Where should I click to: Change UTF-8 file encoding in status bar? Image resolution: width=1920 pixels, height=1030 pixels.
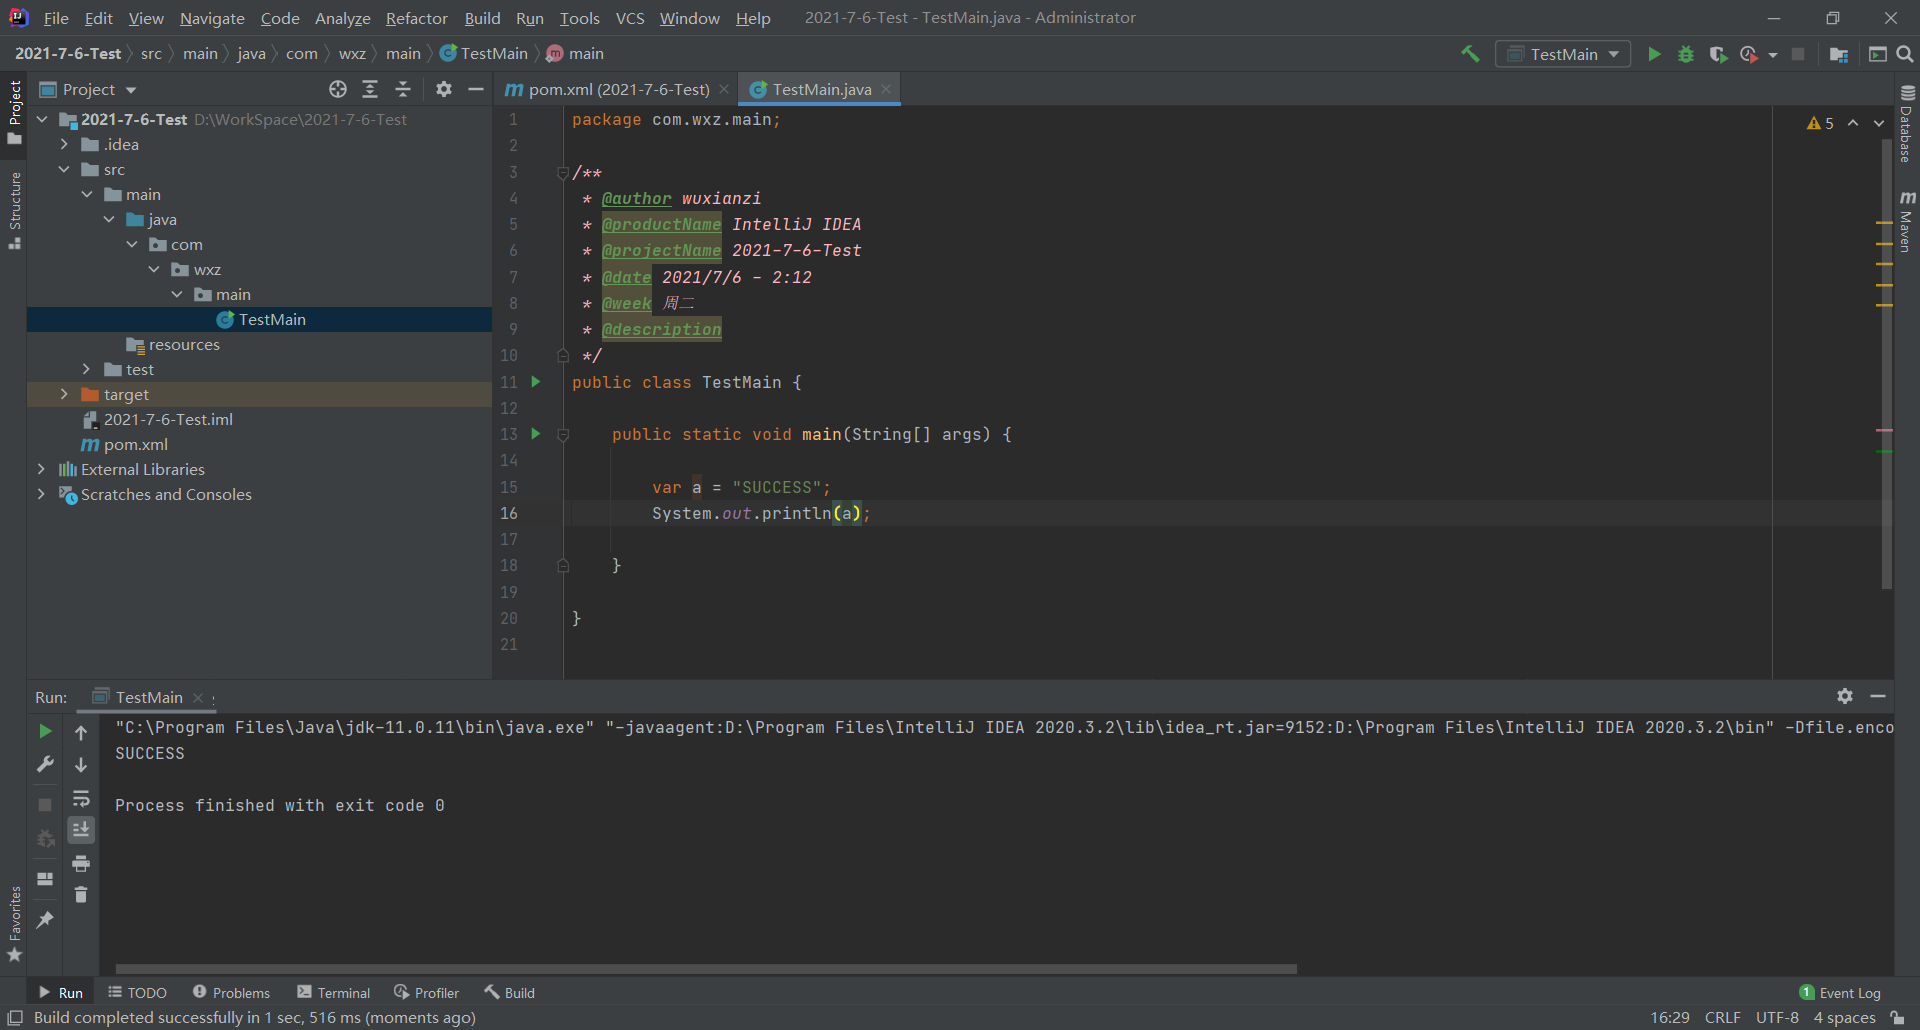[x=1777, y=1017]
